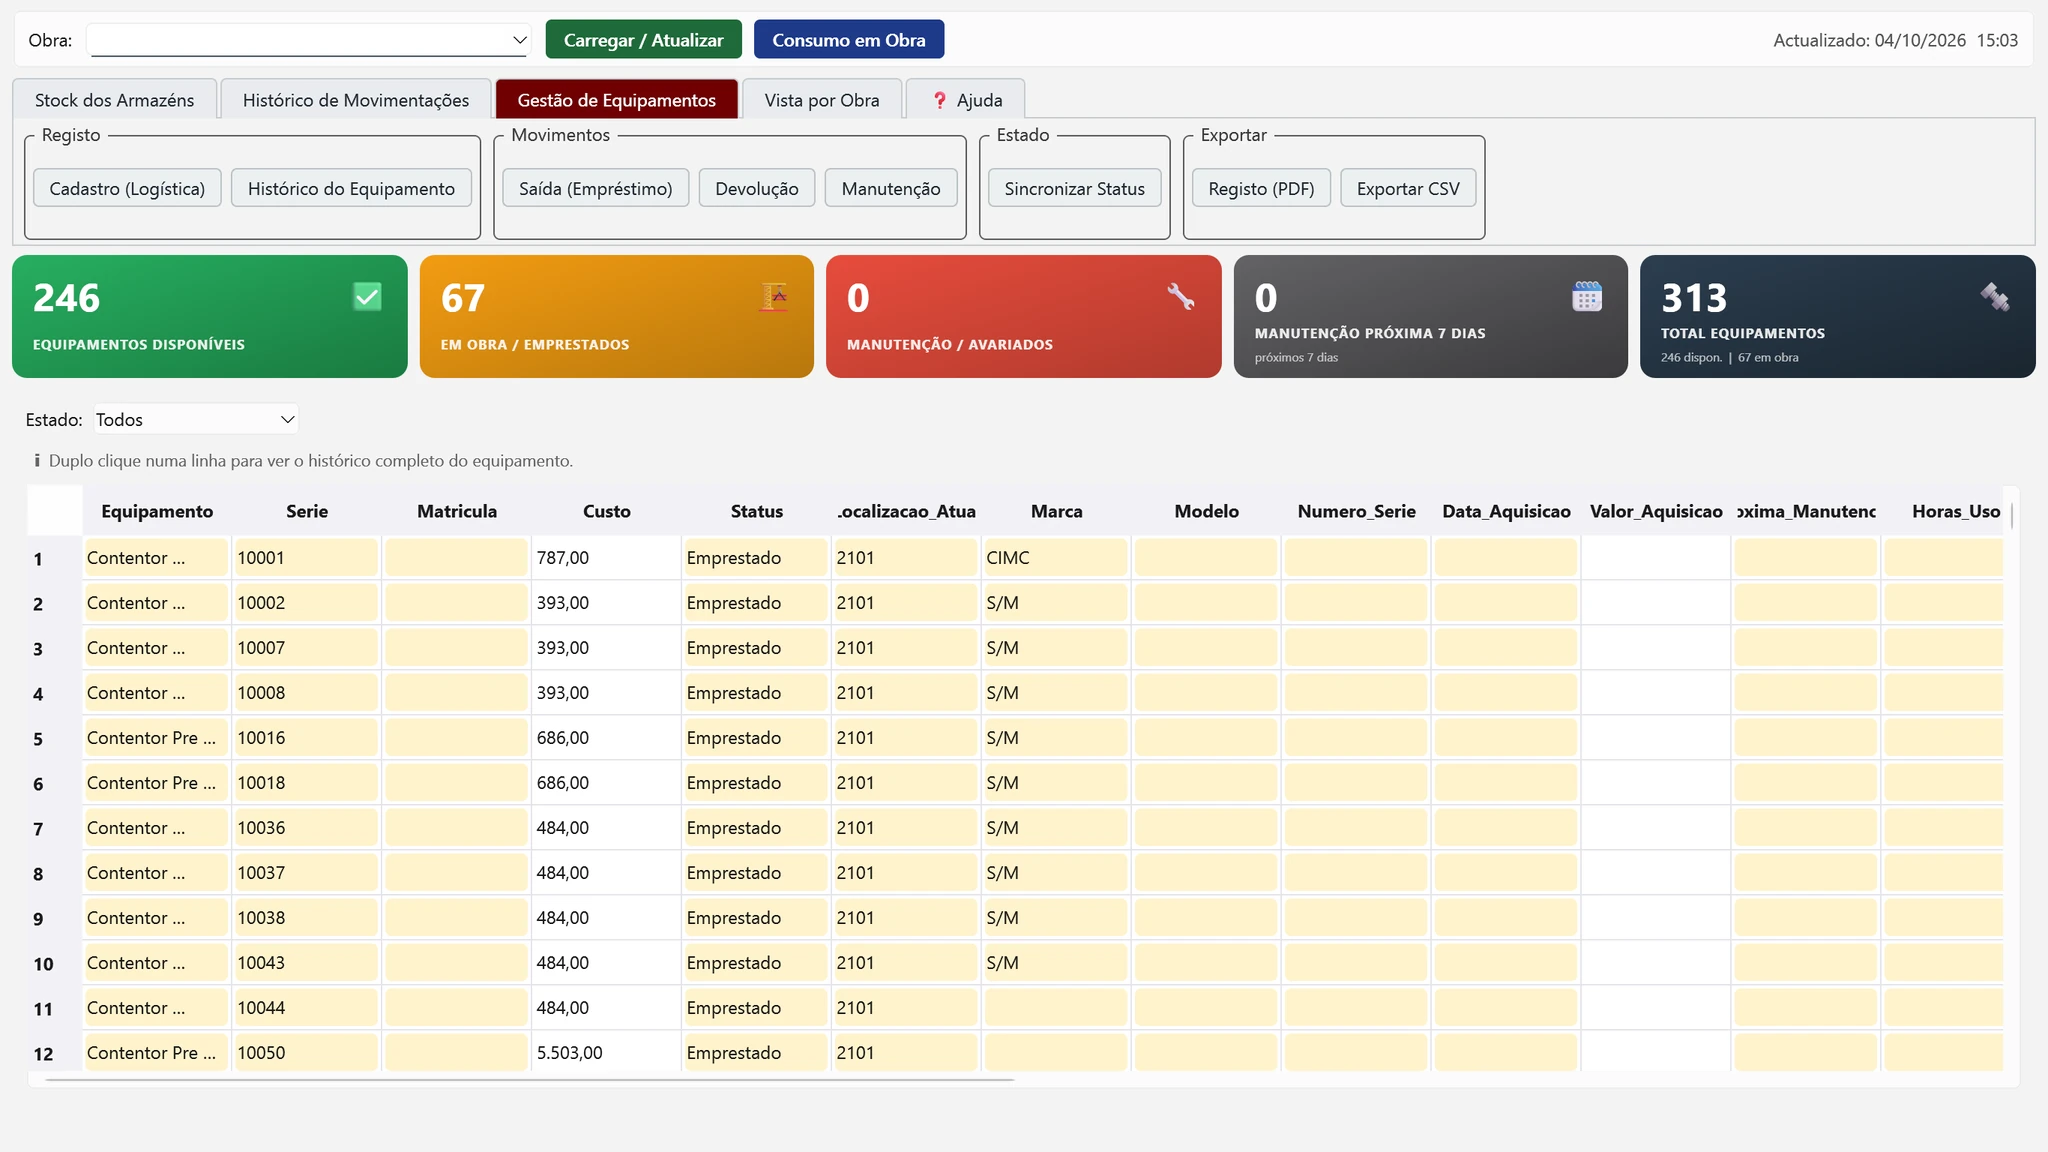Open Cadastro (Logística) form
Viewport: 2048px width, 1152px height.
(127, 189)
